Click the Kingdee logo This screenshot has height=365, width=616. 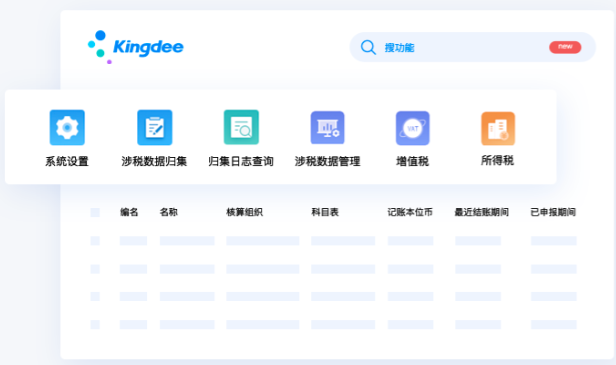[136, 47]
